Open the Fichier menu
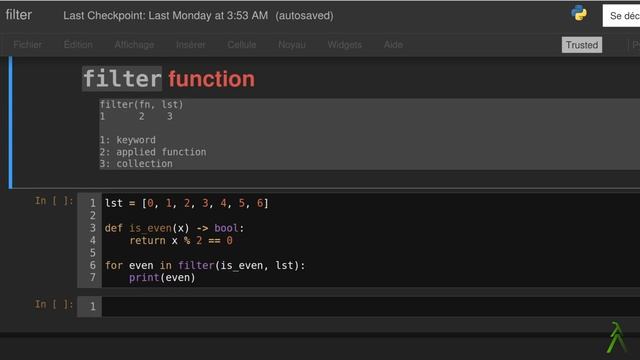Viewport: 640px width, 360px height. (27, 45)
